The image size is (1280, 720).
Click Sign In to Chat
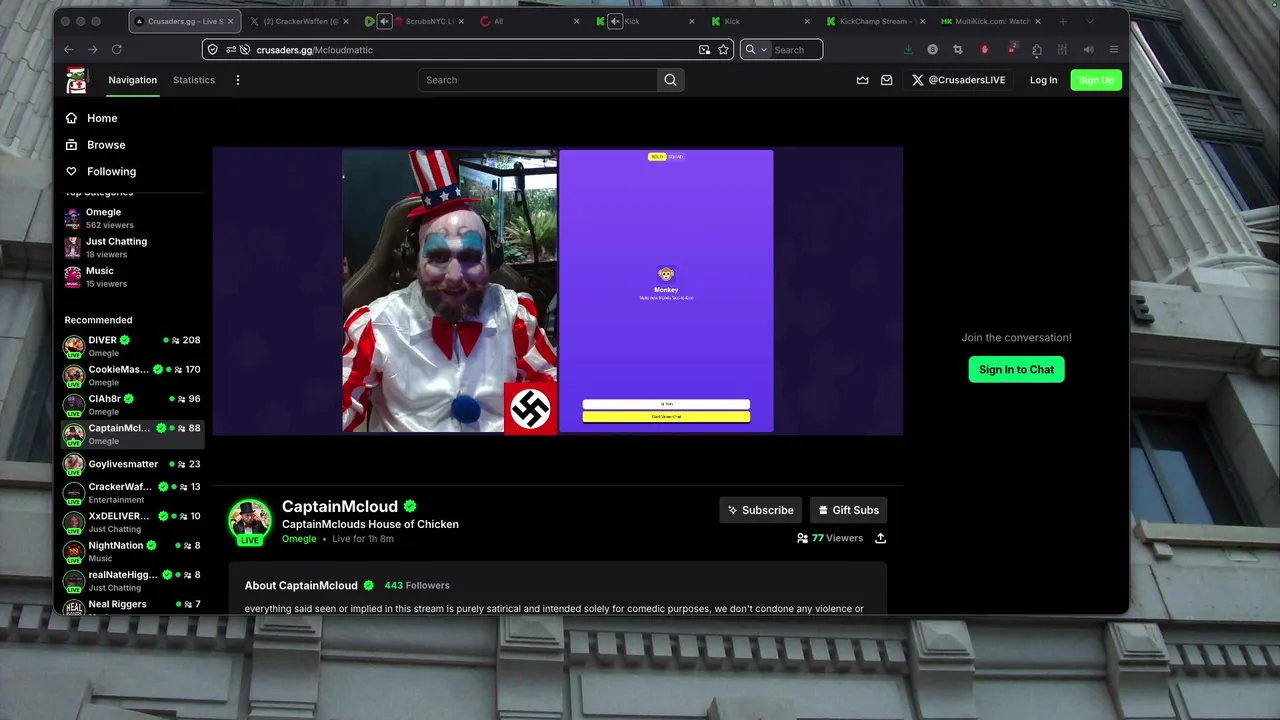click(x=1016, y=369)
